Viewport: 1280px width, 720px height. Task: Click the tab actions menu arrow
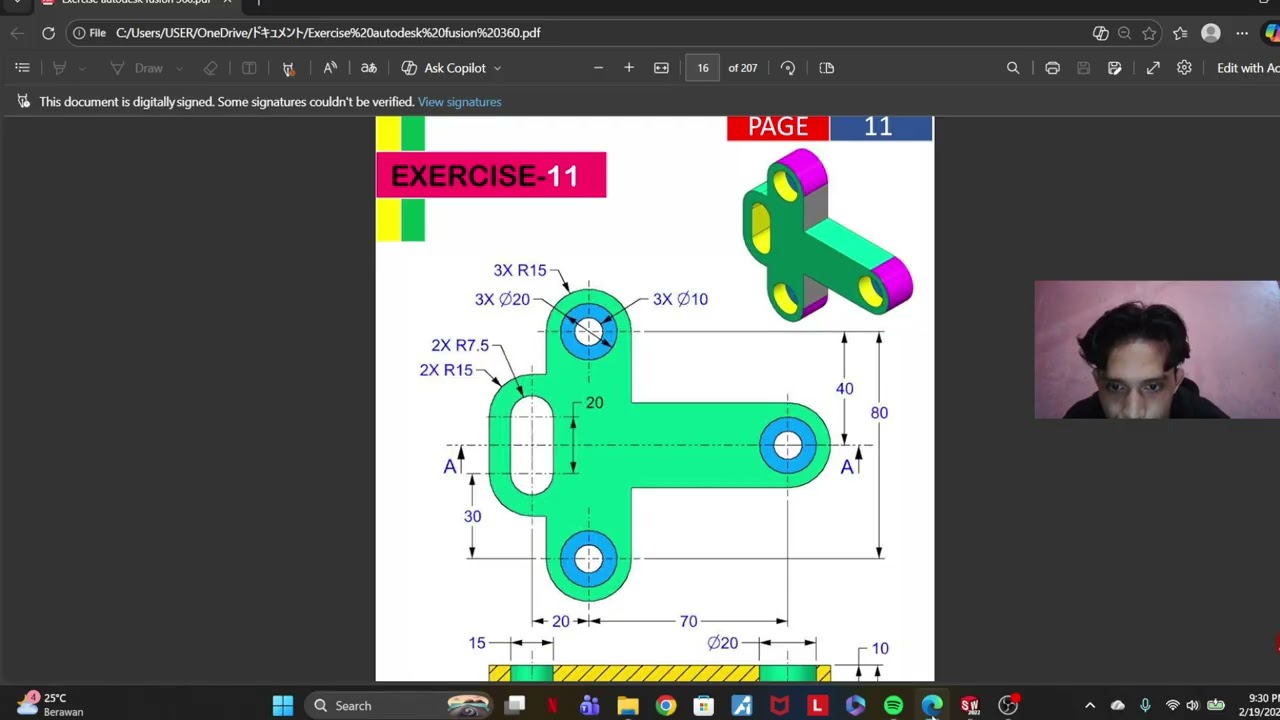[x=17, y=2]
